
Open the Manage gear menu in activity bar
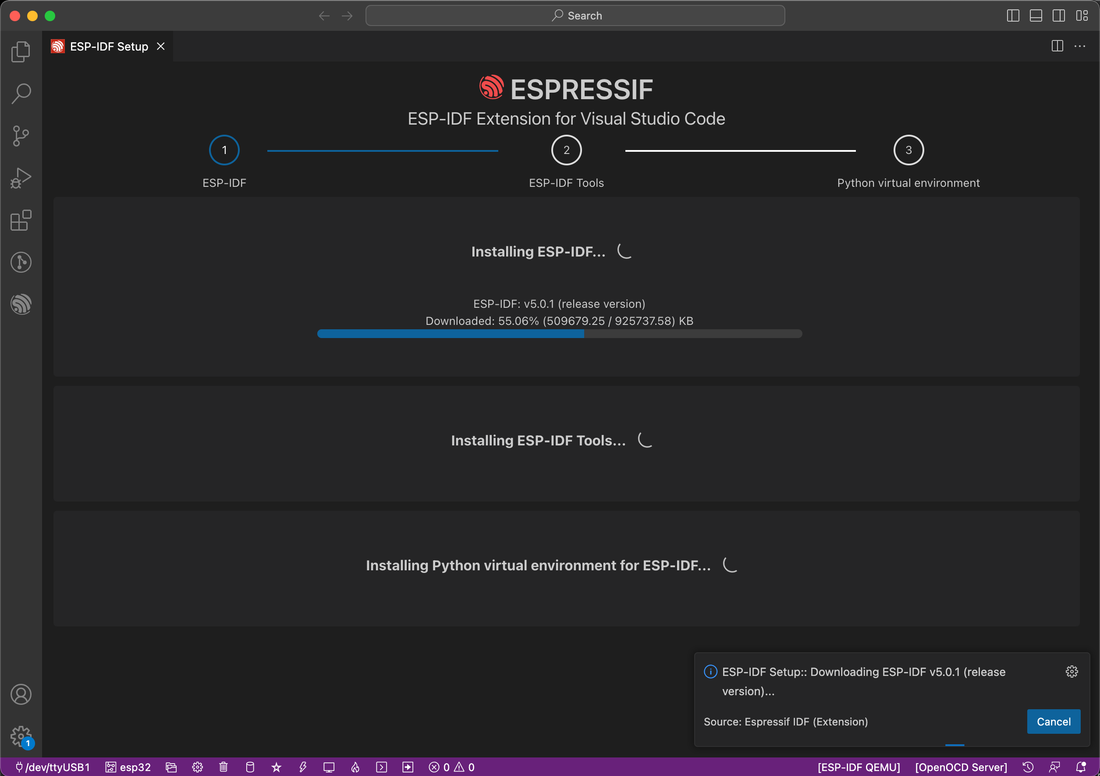click(21, 736)
